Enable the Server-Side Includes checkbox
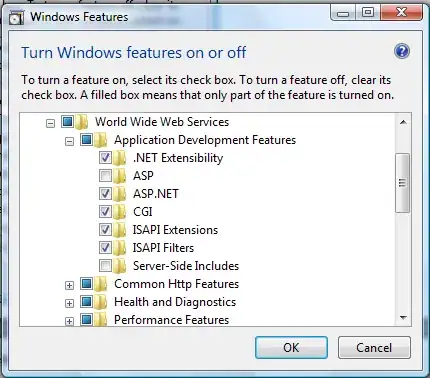The width and height of the screenshot is (430, 378). pos(105,266)
